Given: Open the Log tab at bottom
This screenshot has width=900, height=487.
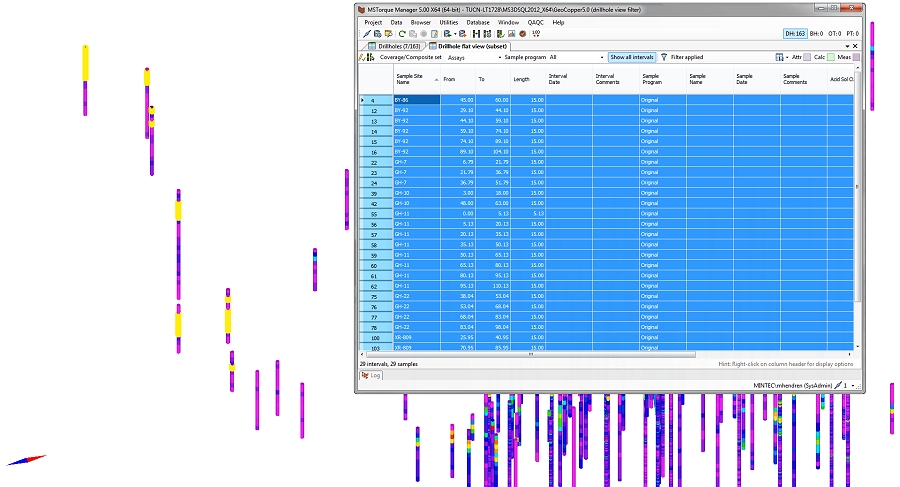Looking at the screenshot, I should (371, 375).
